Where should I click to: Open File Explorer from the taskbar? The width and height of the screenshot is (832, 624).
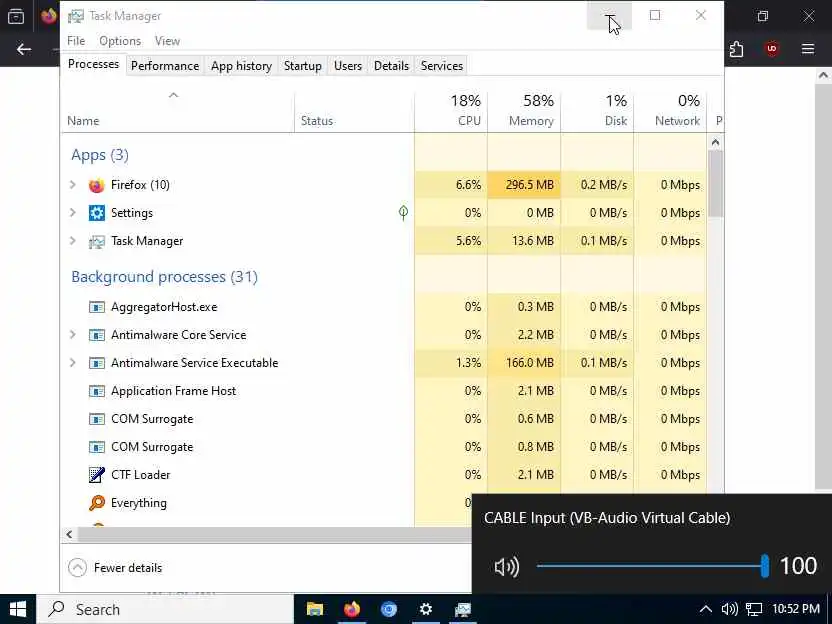coord(315,609)
